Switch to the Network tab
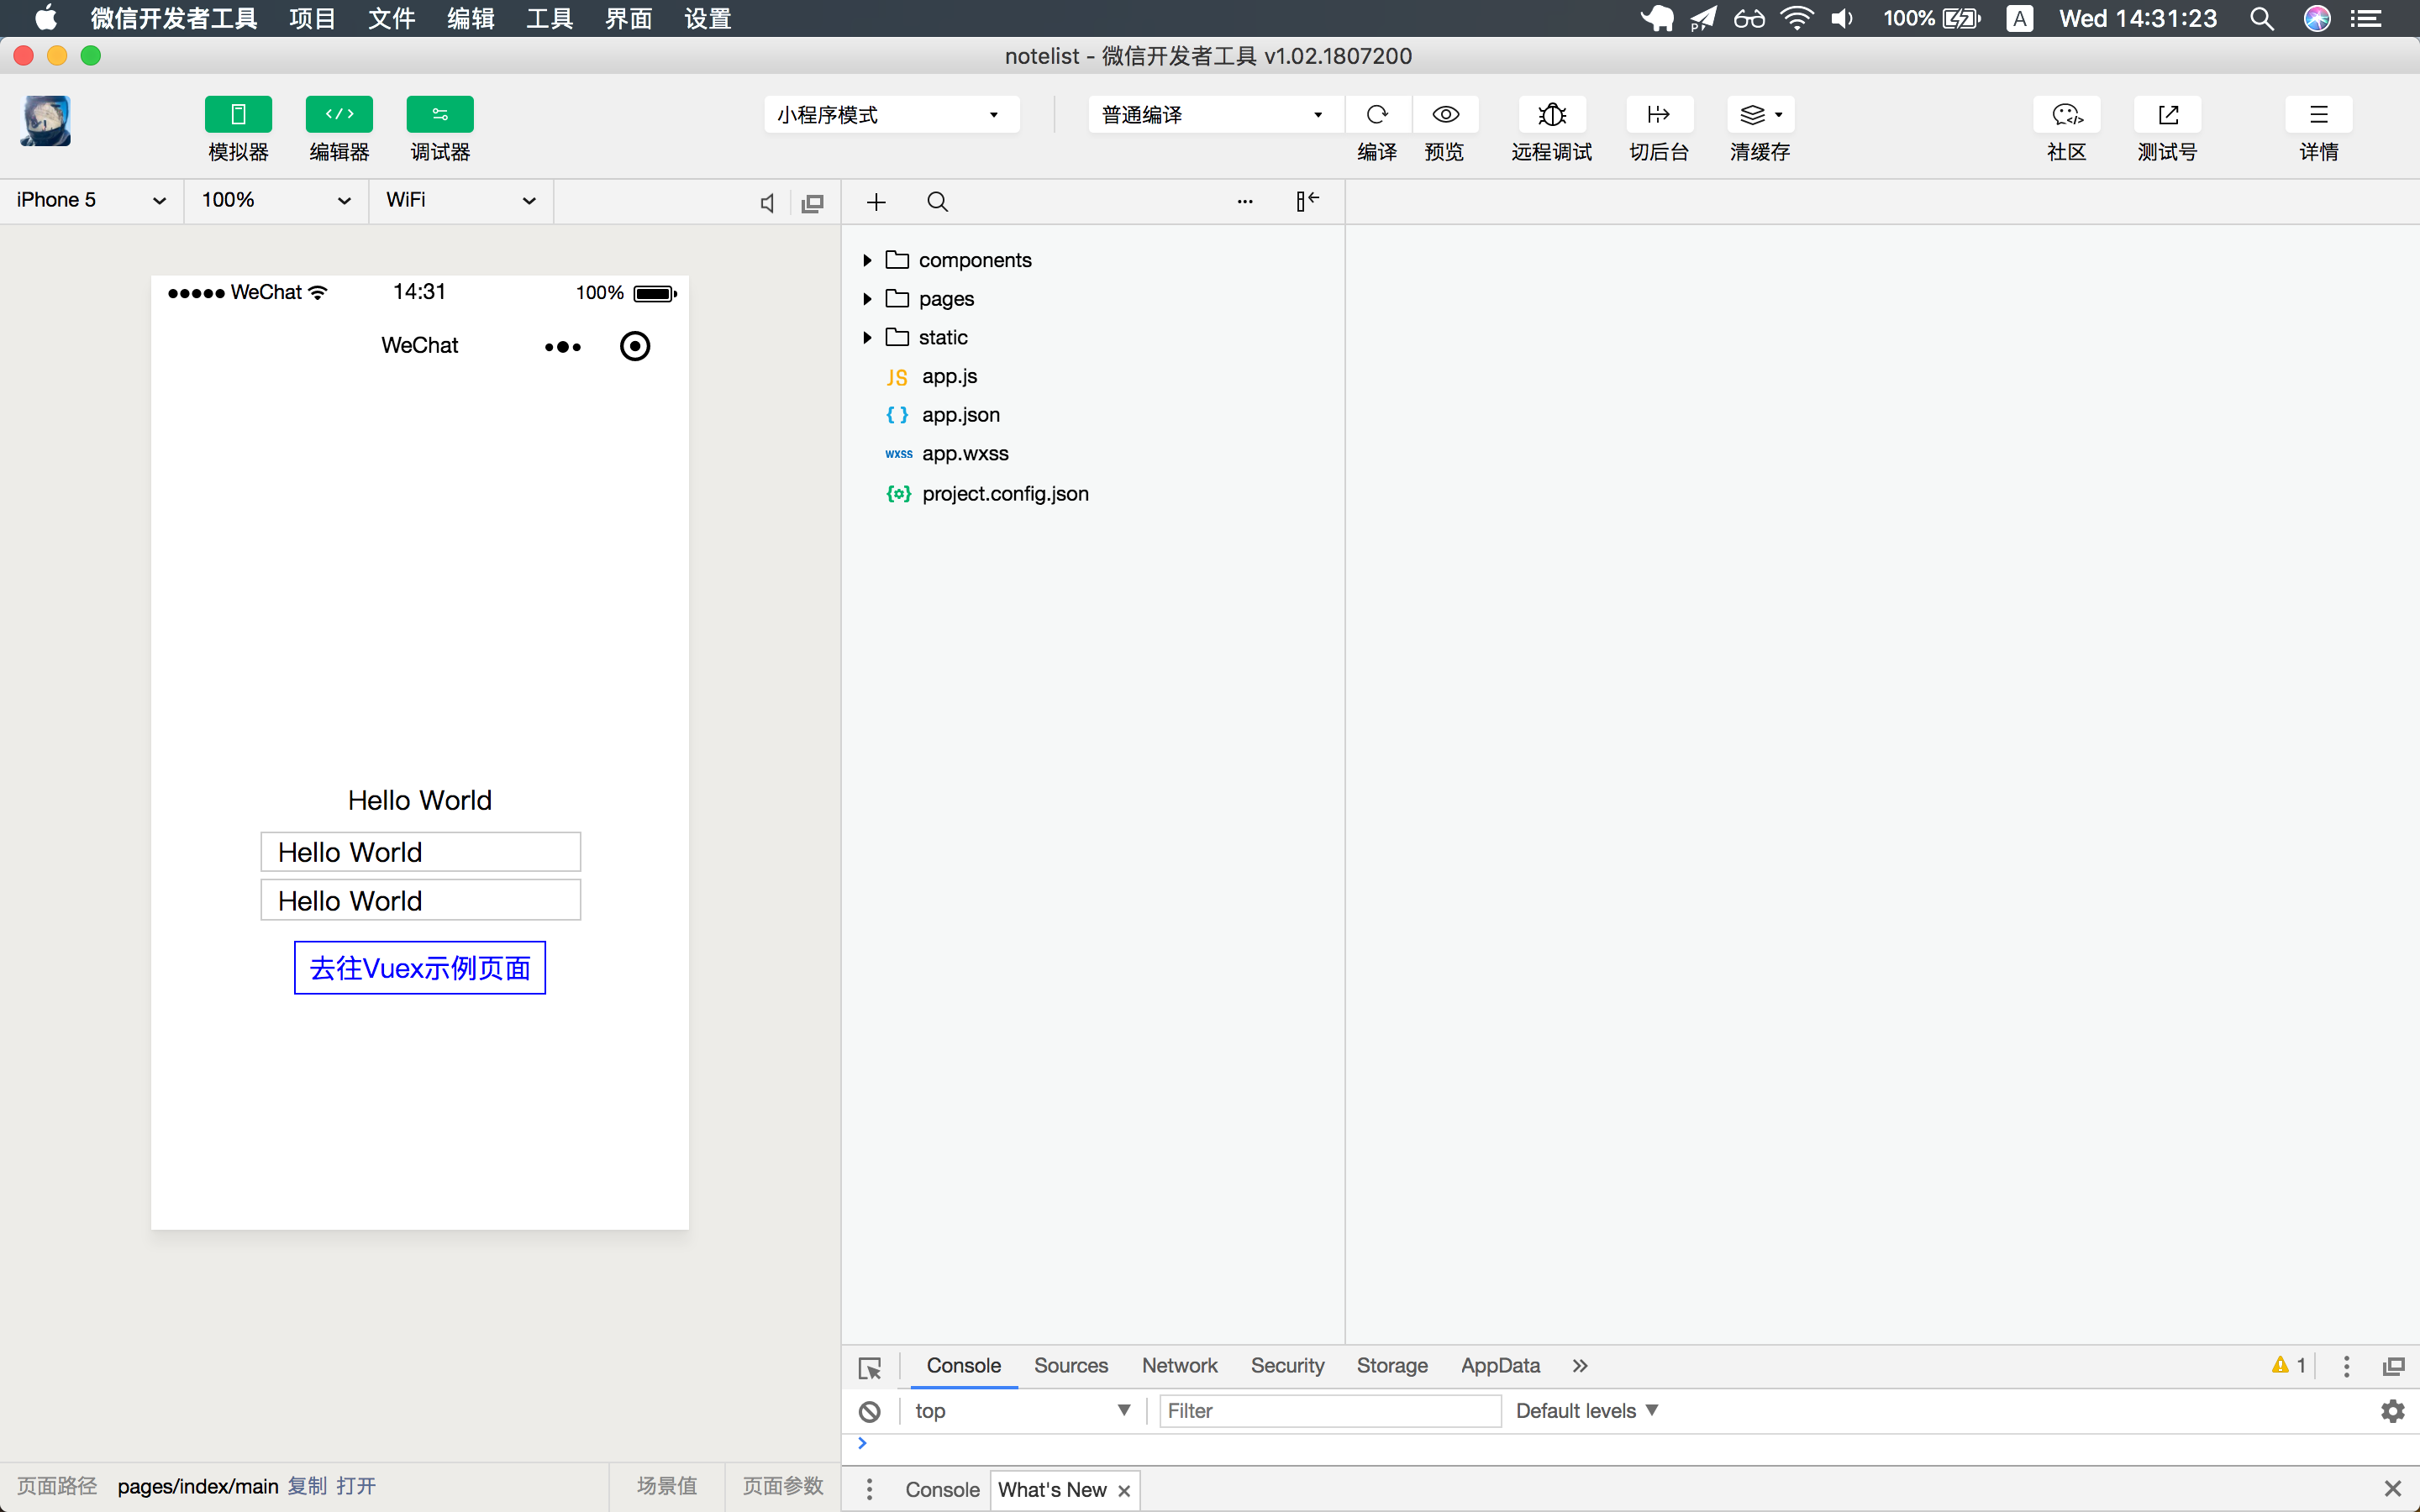The width and height of the screenshot is (2420, 1512). click(1179, 1366)
